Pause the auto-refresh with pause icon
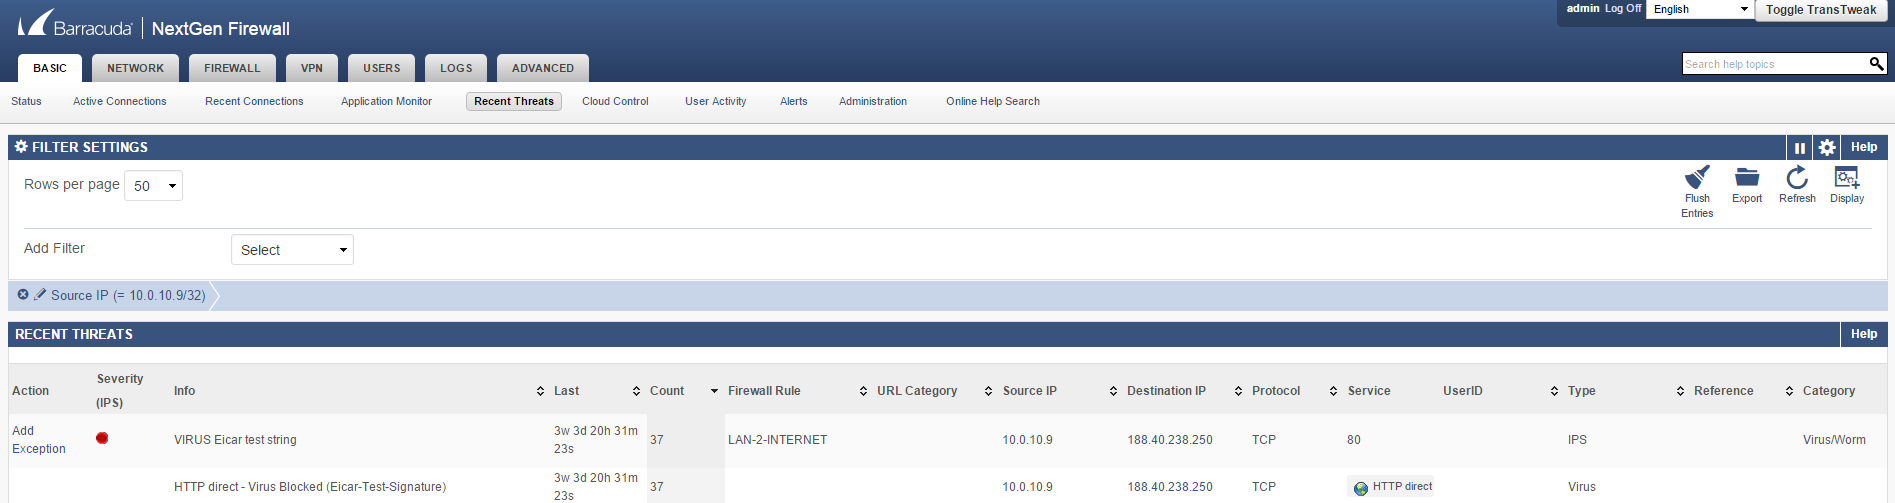1895x503 pixels. click(x=1799, y=148)
